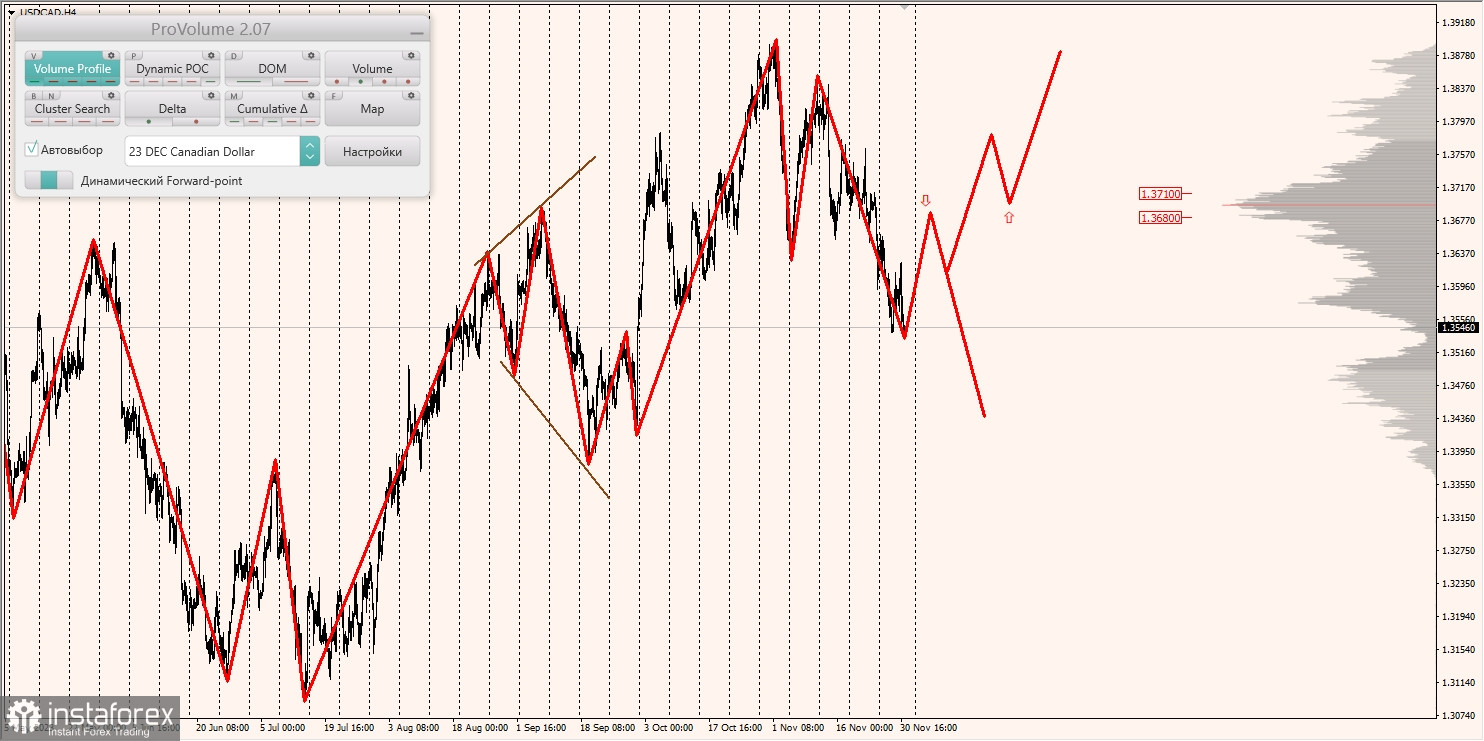
Task: Select green dot segment under Volume
Action: [x=360, y=82]
